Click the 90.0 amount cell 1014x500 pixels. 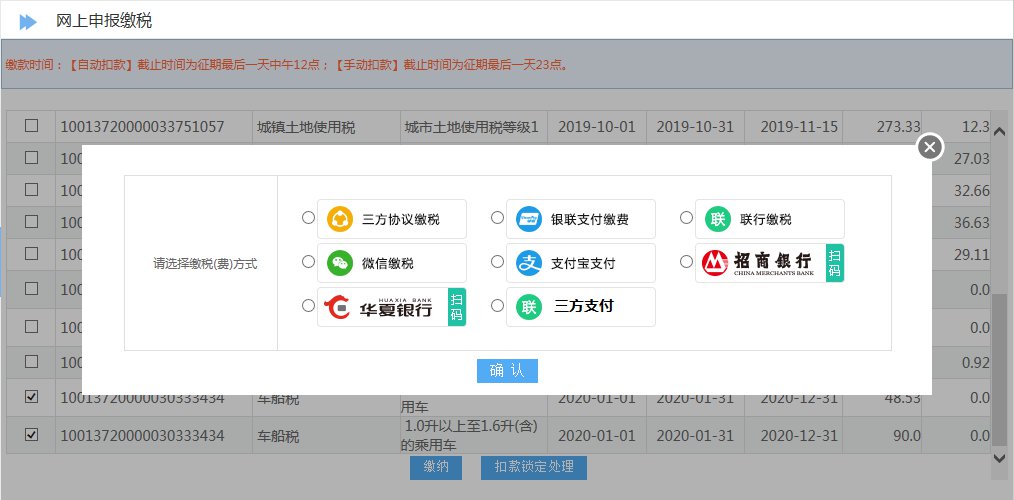tap(883, 435)
